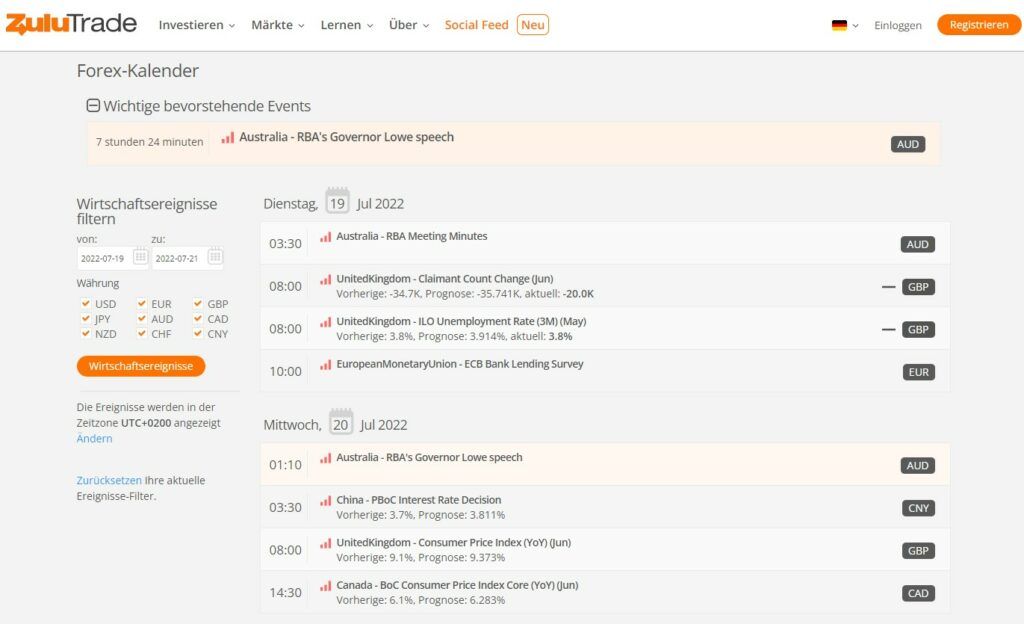Uncheck the CHF currency checkbox
The image size is (1024, 624).
pyautogui.click(x=142, y=333)
